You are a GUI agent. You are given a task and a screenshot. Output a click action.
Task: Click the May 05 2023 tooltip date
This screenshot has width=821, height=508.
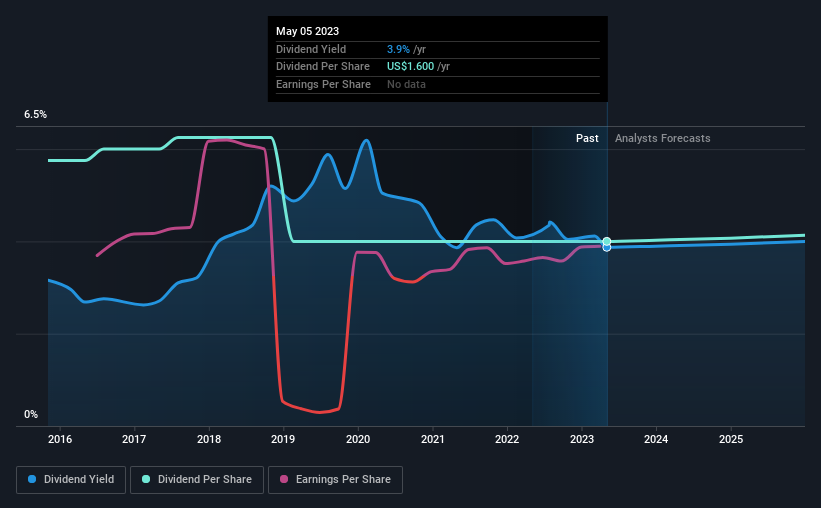click(x=307, y=31)
